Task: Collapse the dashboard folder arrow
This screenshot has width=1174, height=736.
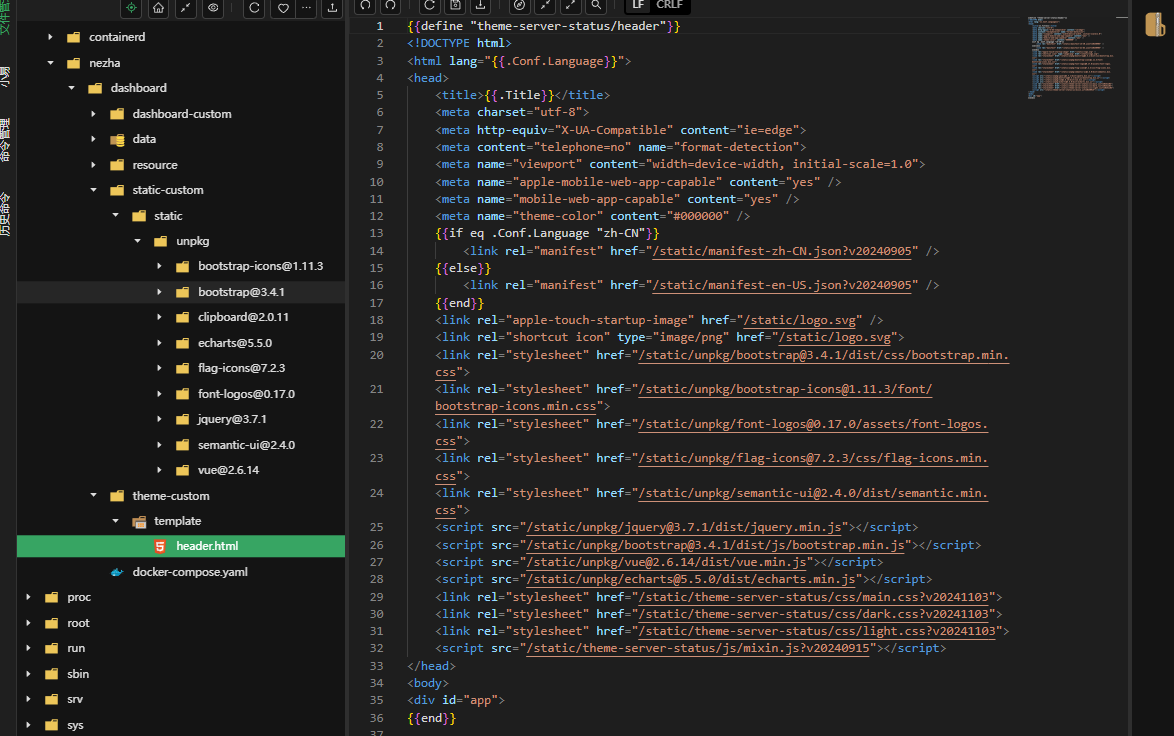Action: click(72, 88)
